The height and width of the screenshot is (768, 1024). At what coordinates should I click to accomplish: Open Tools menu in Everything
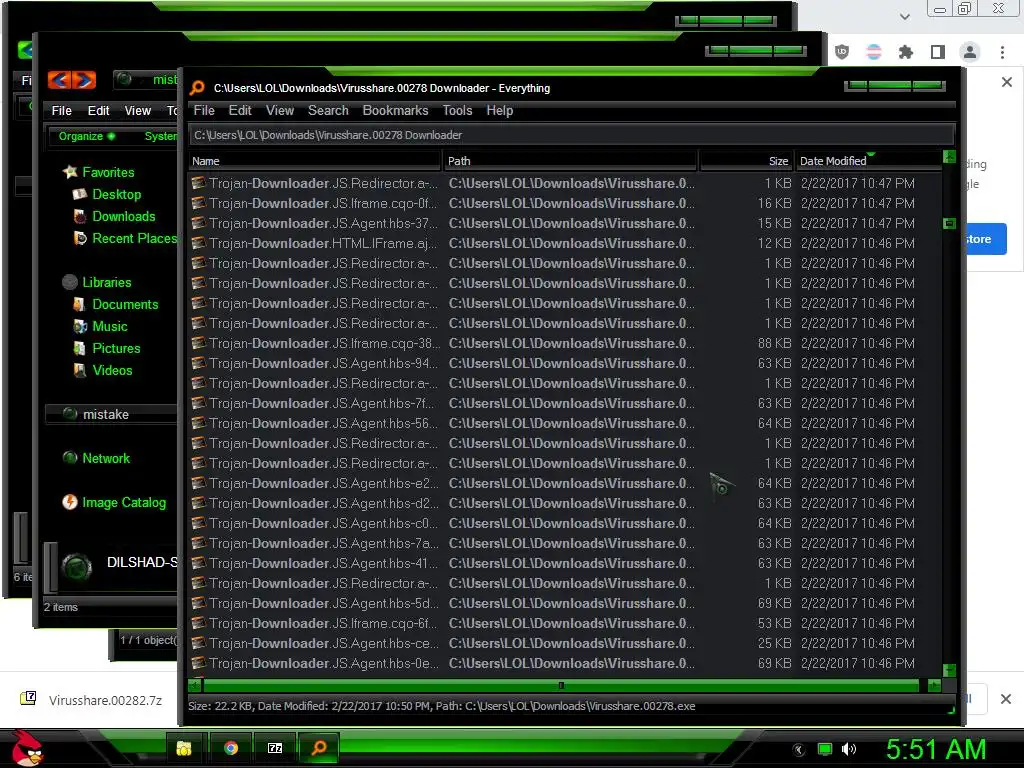tap(457, 110)
